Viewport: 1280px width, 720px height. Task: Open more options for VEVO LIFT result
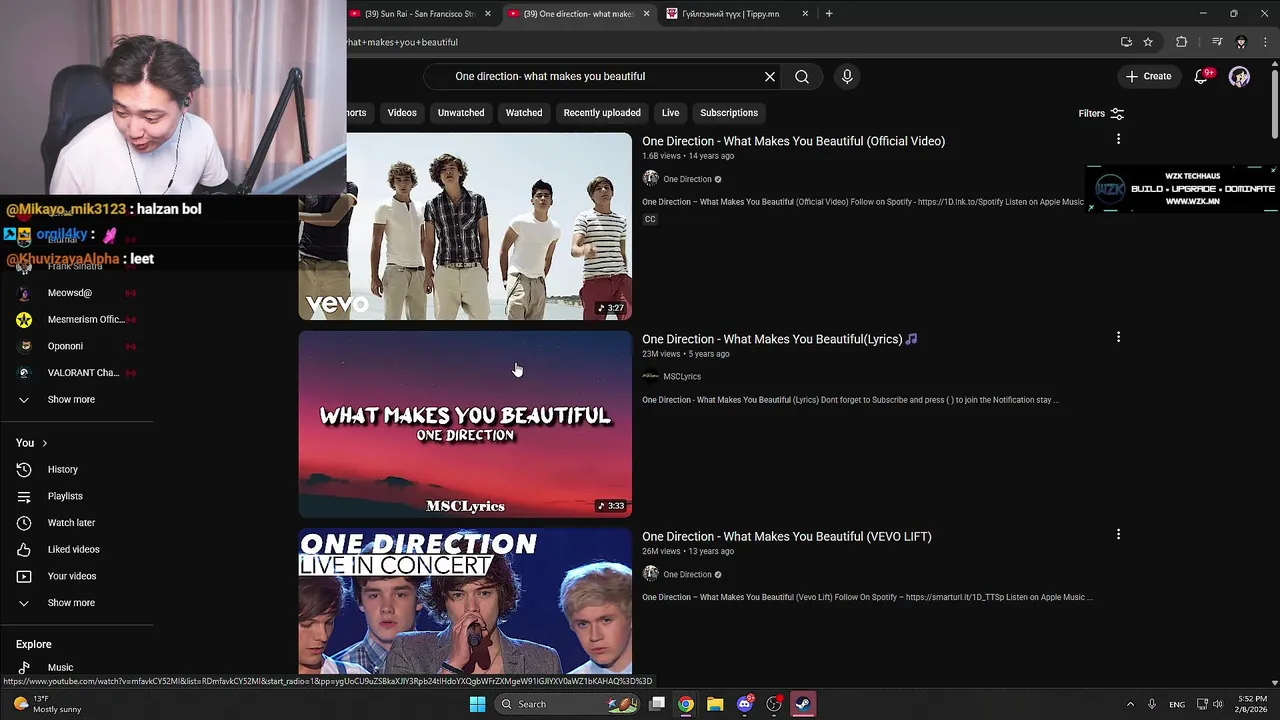[x=1118, y=534]
